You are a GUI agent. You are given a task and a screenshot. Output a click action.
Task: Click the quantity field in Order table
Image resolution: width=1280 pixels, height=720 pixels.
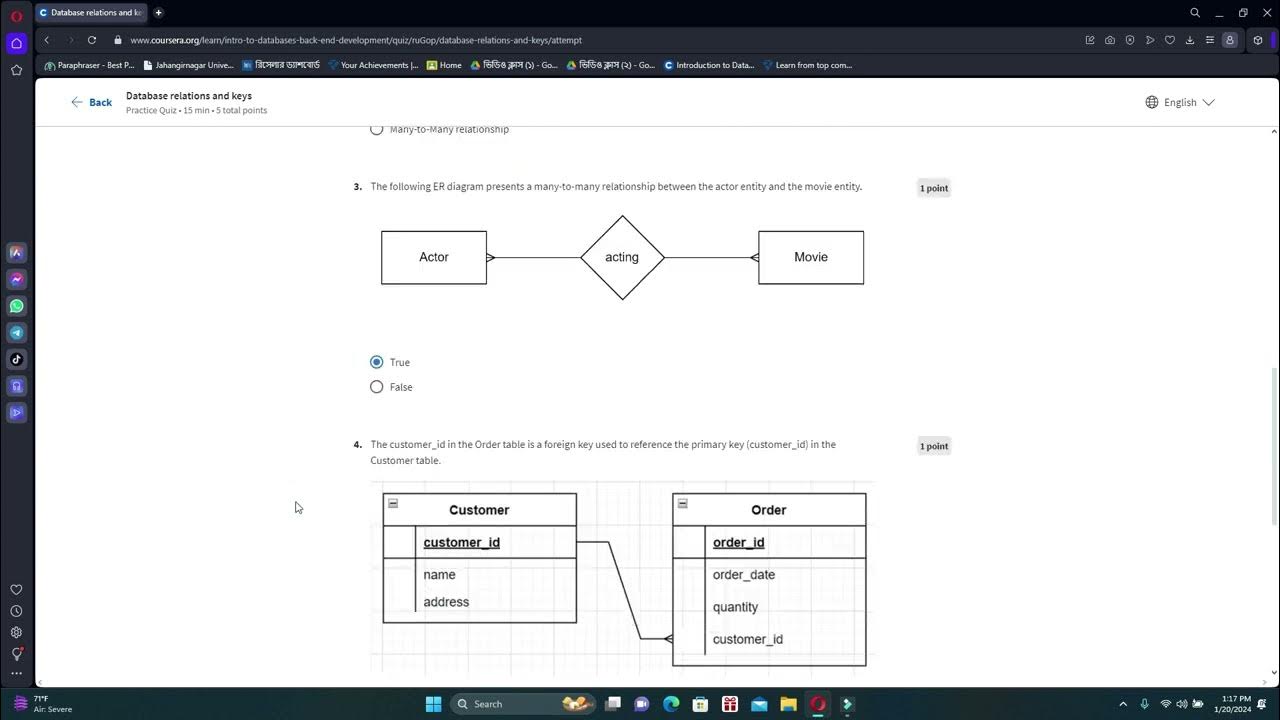[x=735, y=607]
